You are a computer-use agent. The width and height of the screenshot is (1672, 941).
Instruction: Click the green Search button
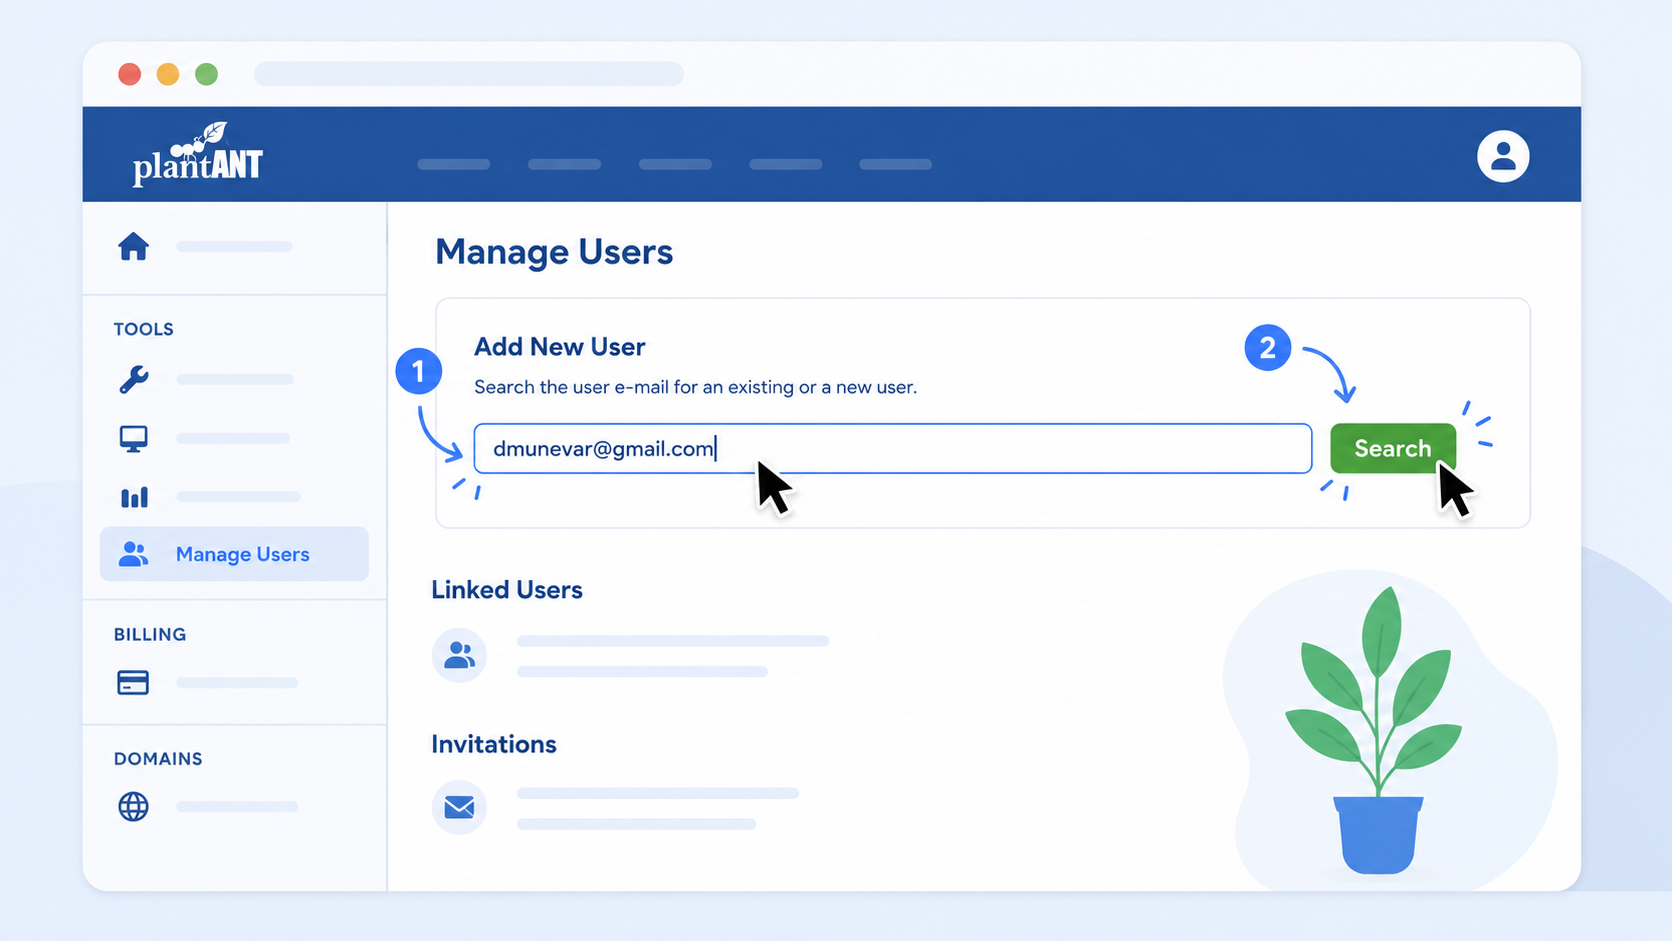click(1393, 448)
